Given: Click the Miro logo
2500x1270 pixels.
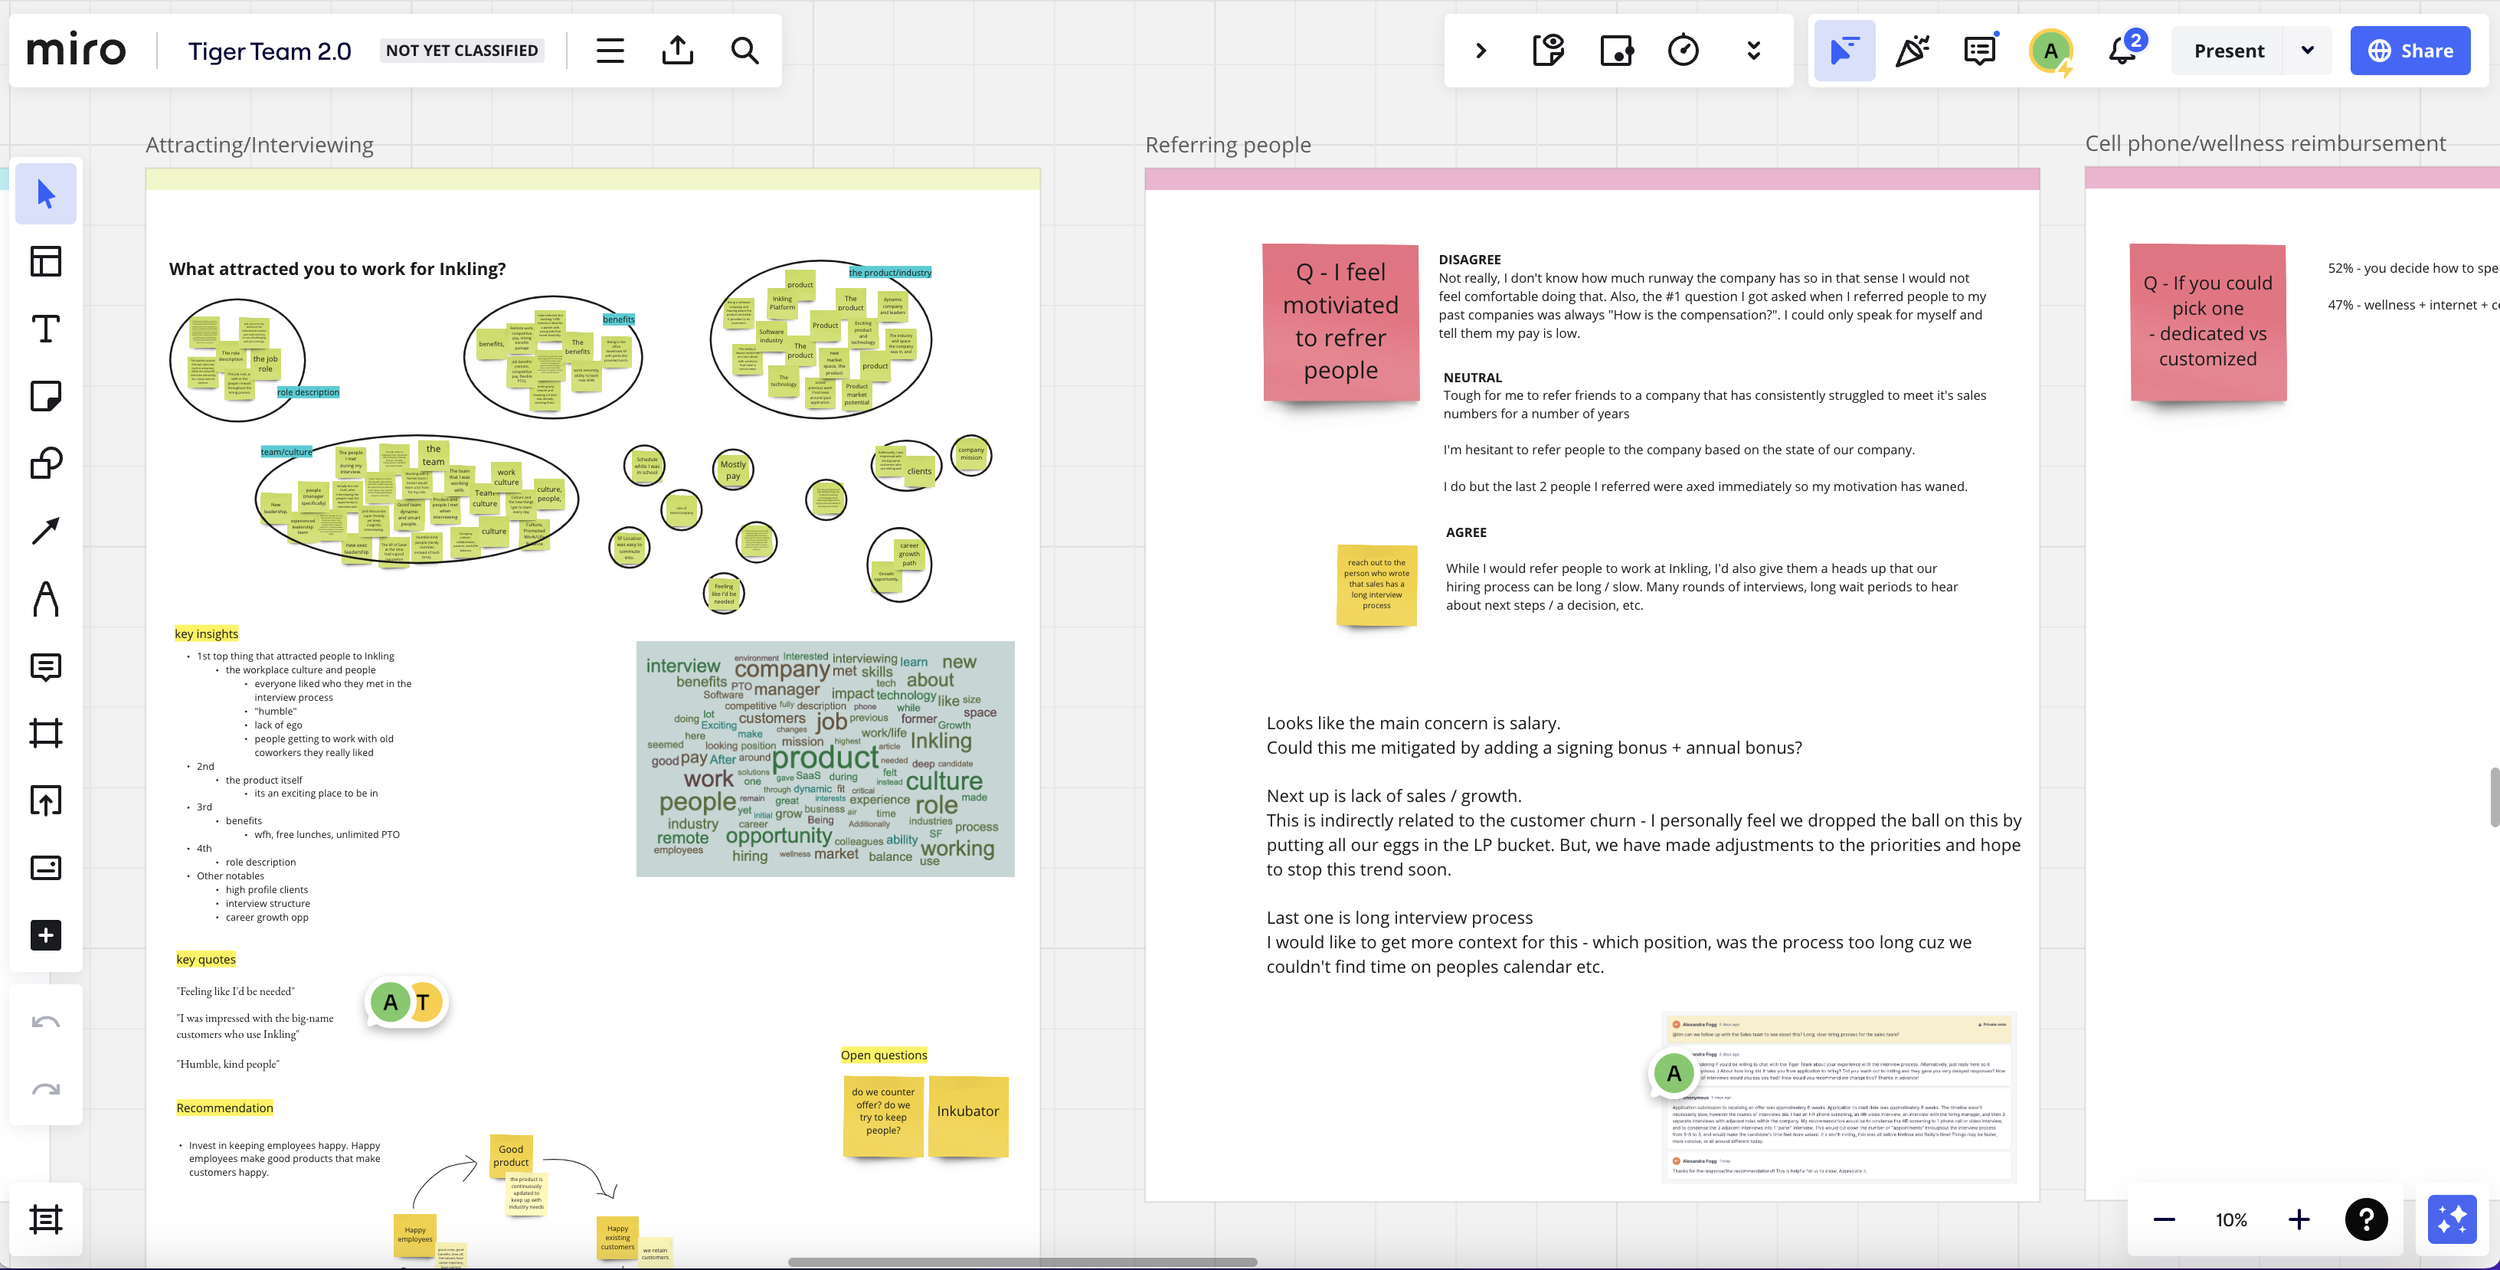Looking at the screenshot, I should [76, 50].
